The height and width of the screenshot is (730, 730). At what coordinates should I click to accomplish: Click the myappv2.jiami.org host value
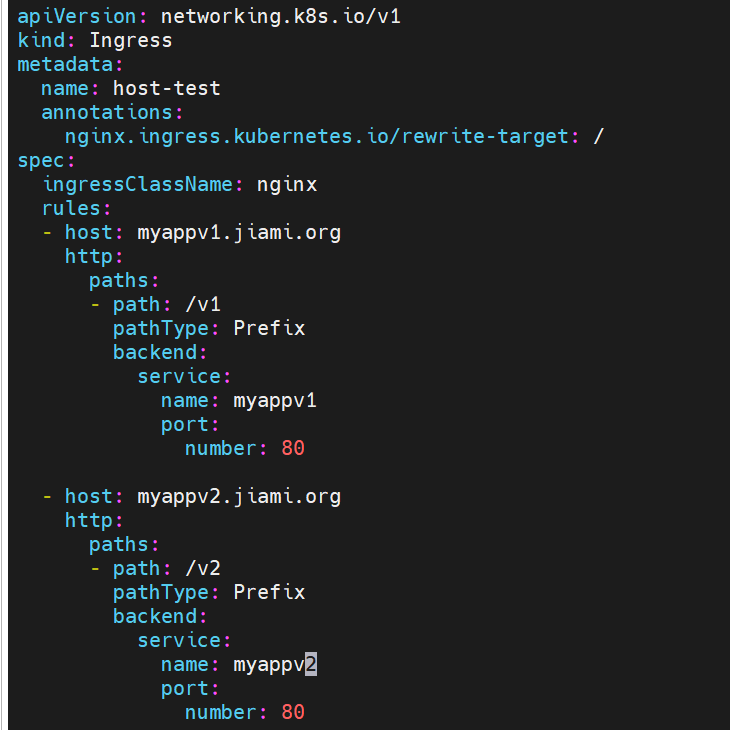tap(238, 497)
